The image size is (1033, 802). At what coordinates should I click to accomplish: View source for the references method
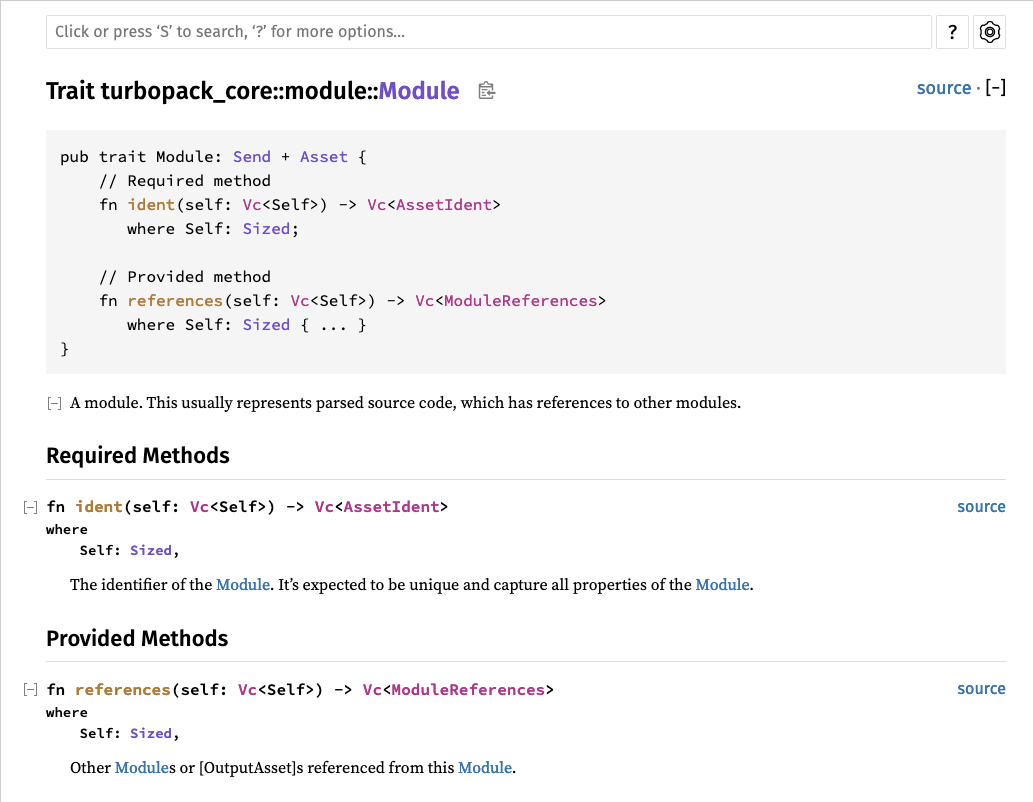point(981,689)
